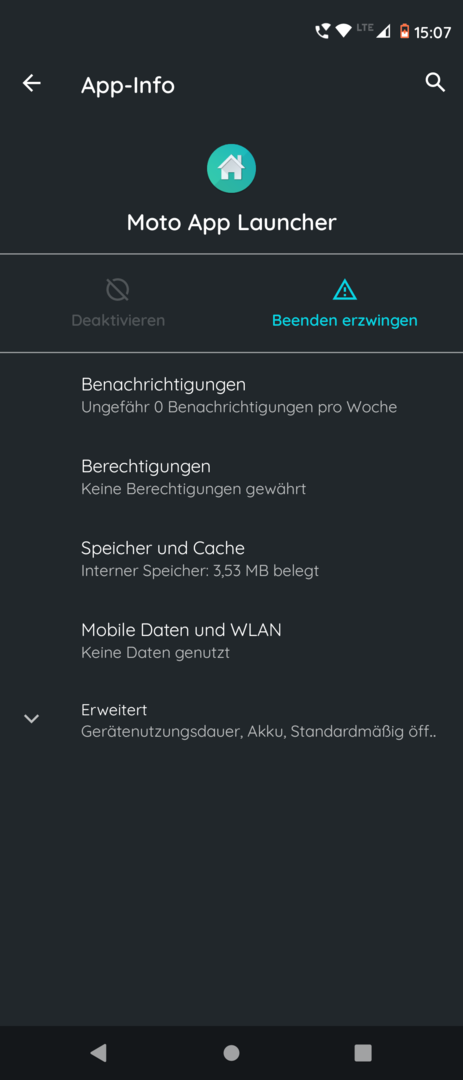Tap the battery icon in status bar
Viewport: 463px width, 1080px height.
(404, 31)
